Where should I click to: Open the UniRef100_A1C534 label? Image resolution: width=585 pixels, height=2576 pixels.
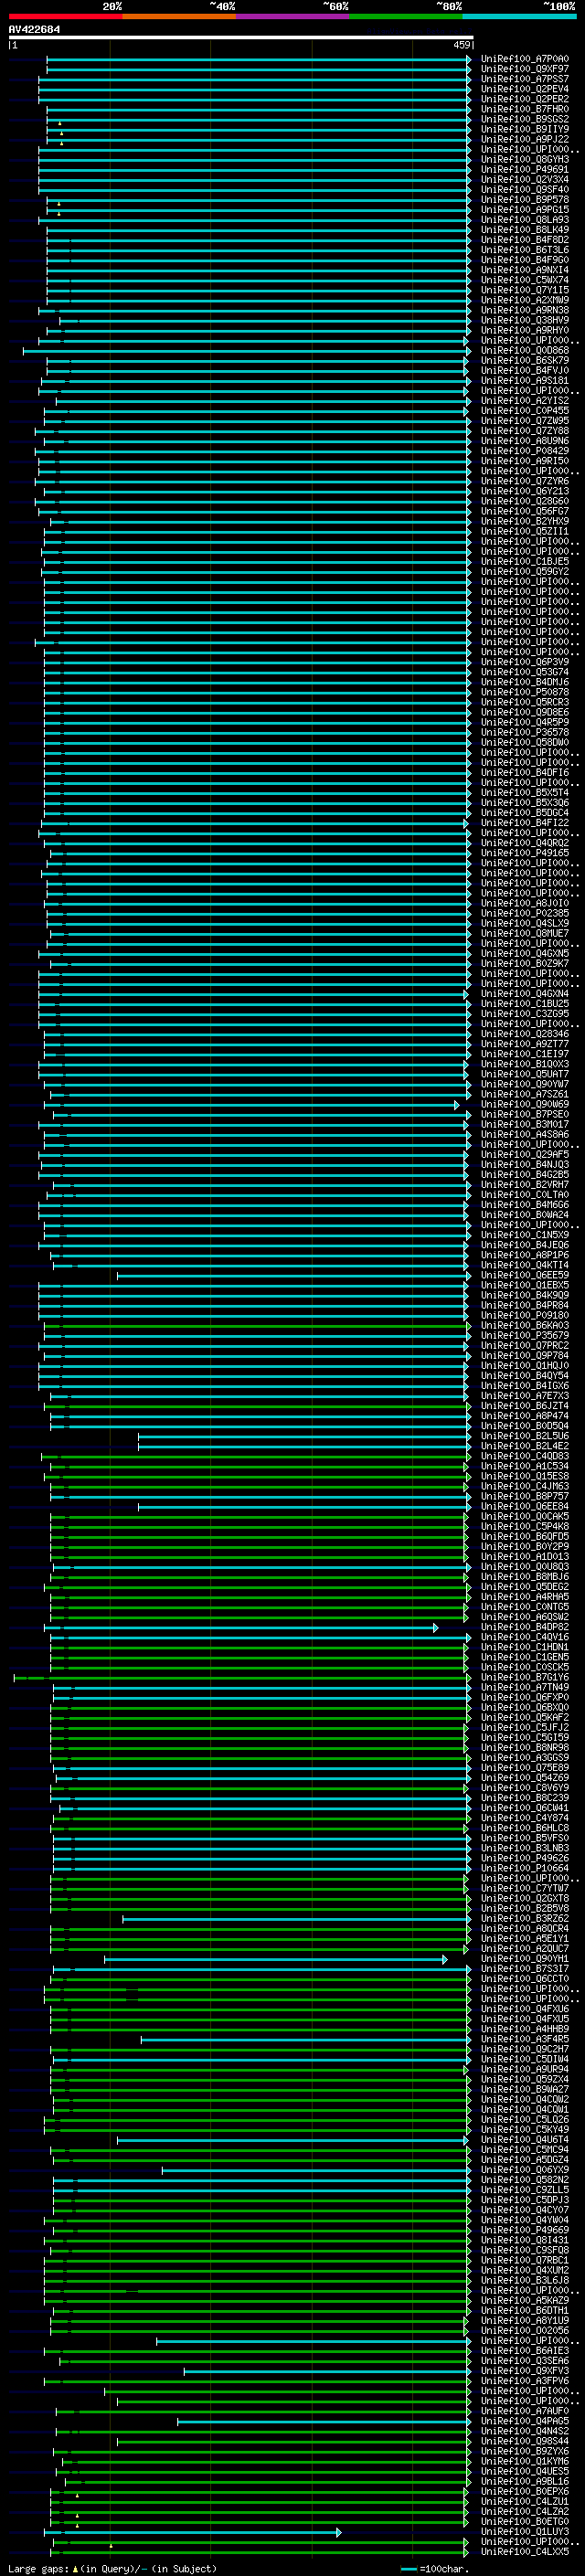click(x=524, y=1467)
